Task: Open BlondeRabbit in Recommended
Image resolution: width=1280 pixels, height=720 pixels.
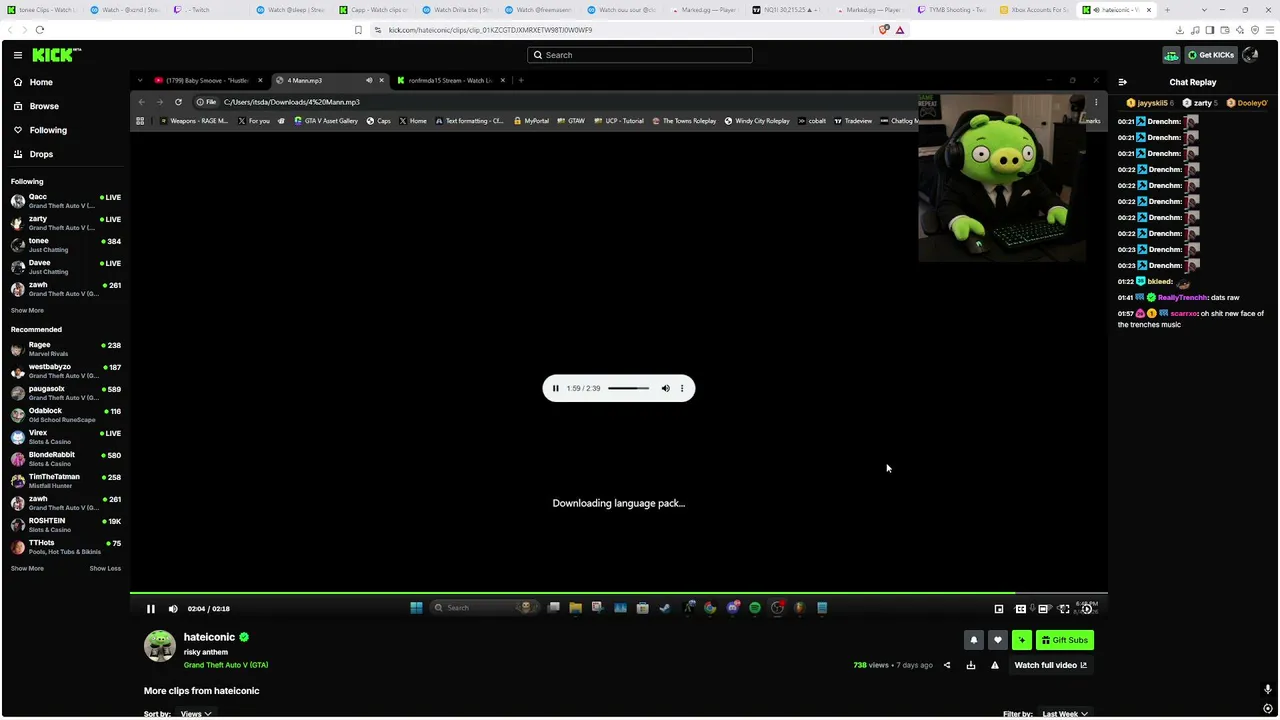Action: 65,459
